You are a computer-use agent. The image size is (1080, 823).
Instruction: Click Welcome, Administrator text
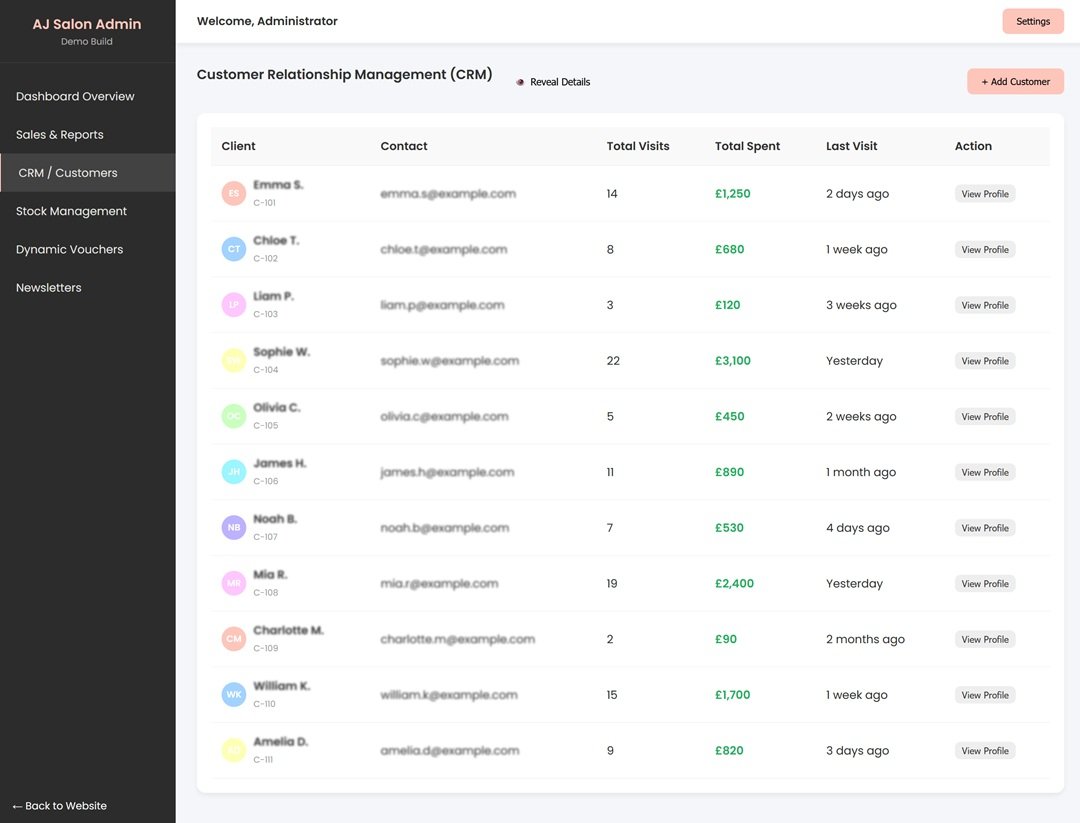pos(267,21)
